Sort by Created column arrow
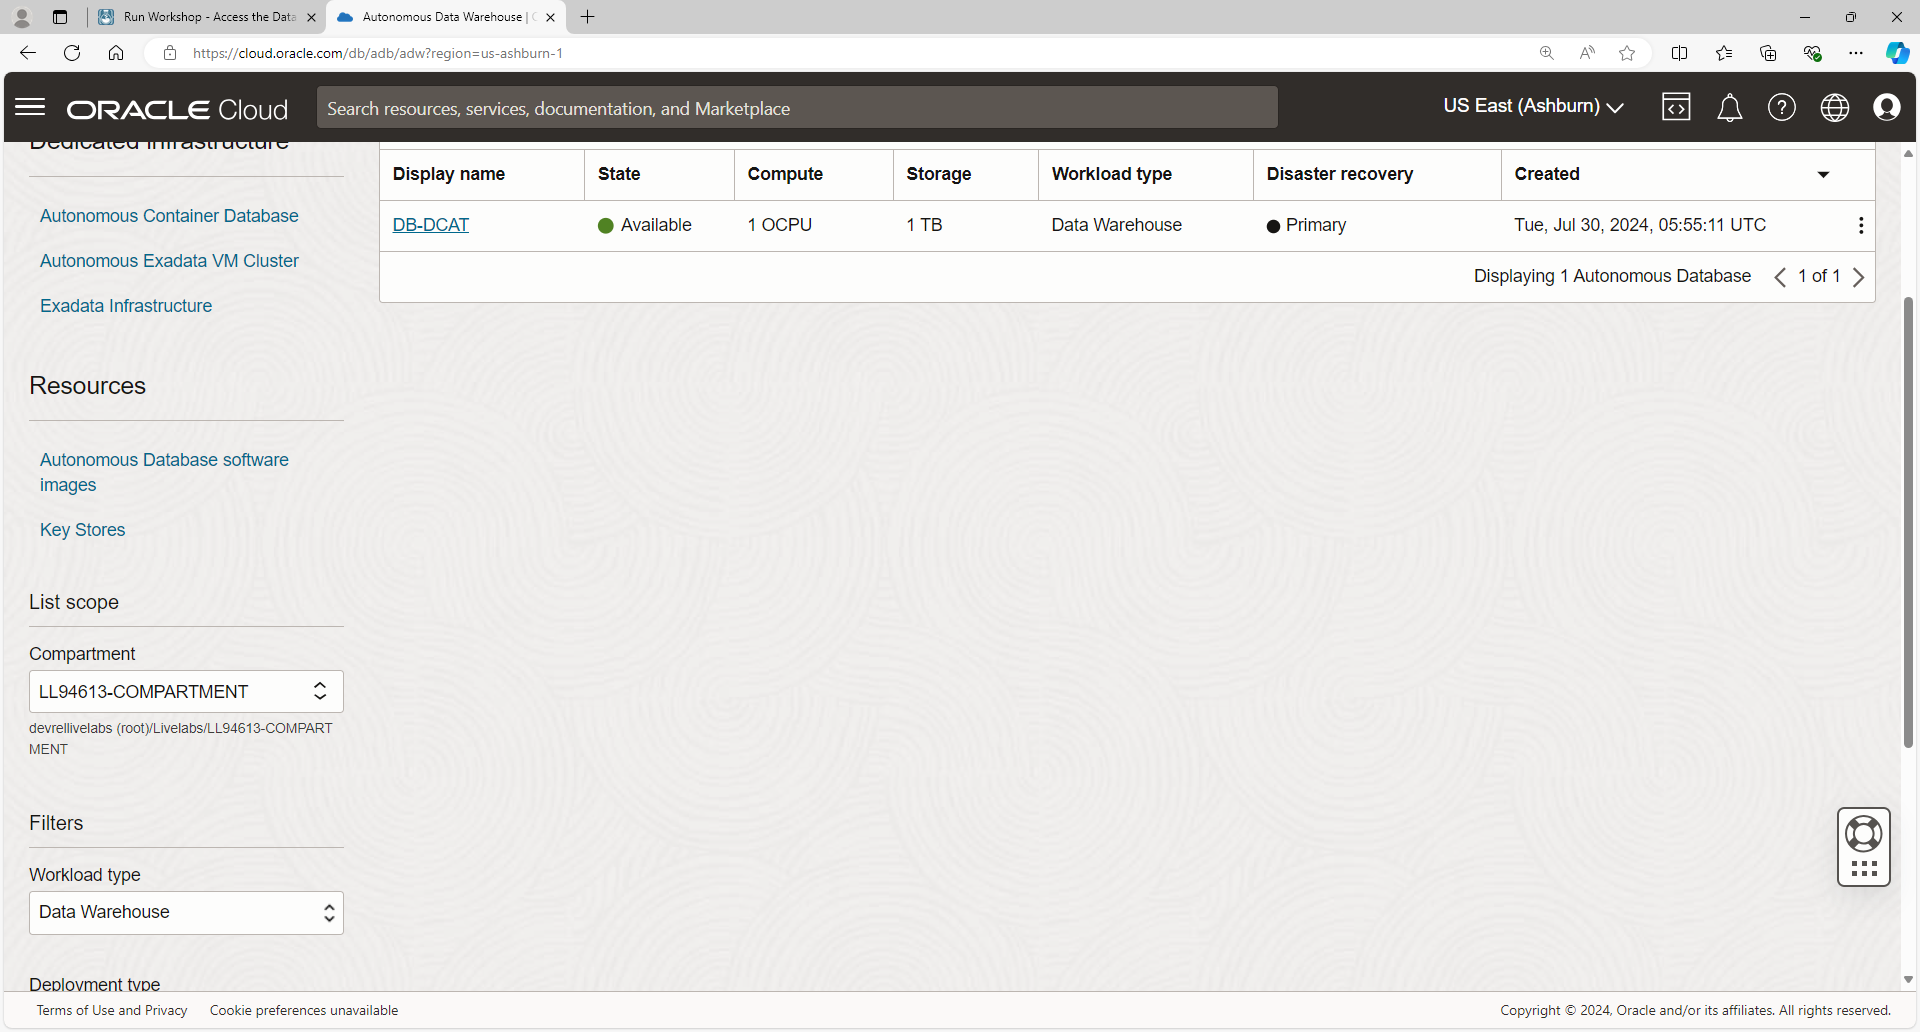The image size is (1920, 1032). (x=1823, y=175)
